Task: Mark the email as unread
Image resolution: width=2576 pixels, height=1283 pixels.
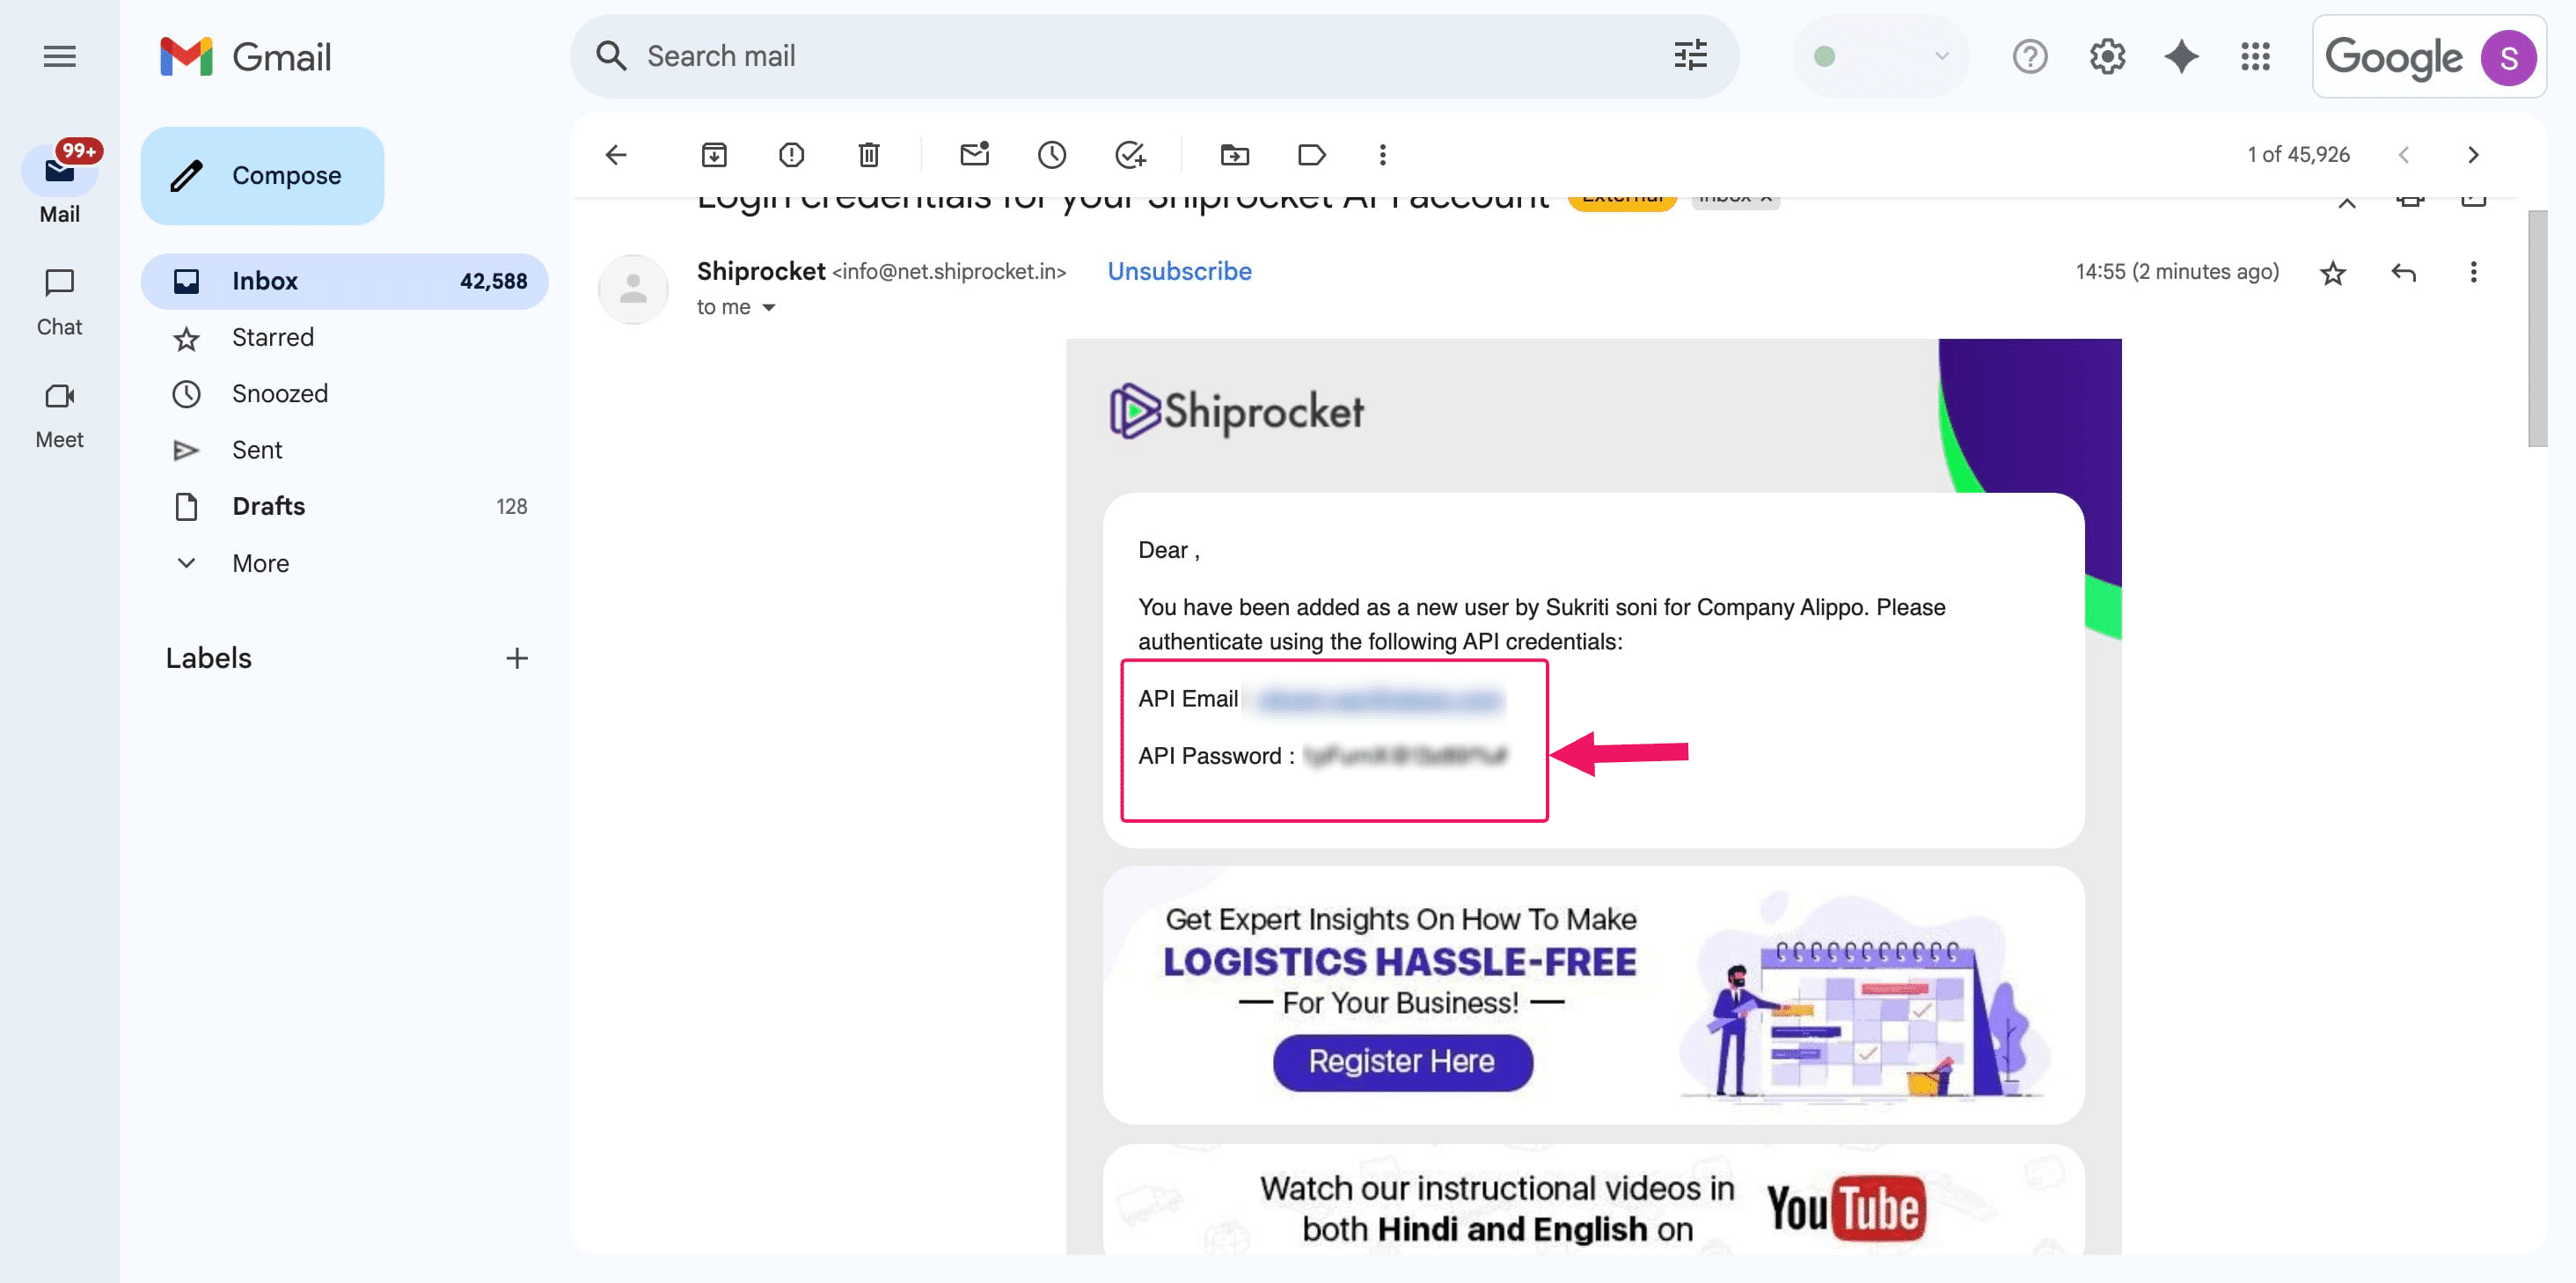Action: coord(974,155)
